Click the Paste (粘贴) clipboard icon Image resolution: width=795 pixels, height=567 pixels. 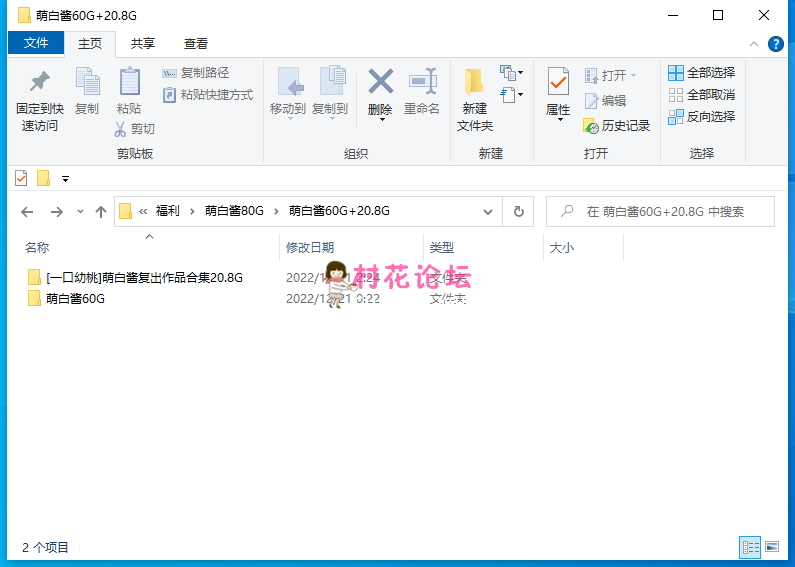pos(129,91)
